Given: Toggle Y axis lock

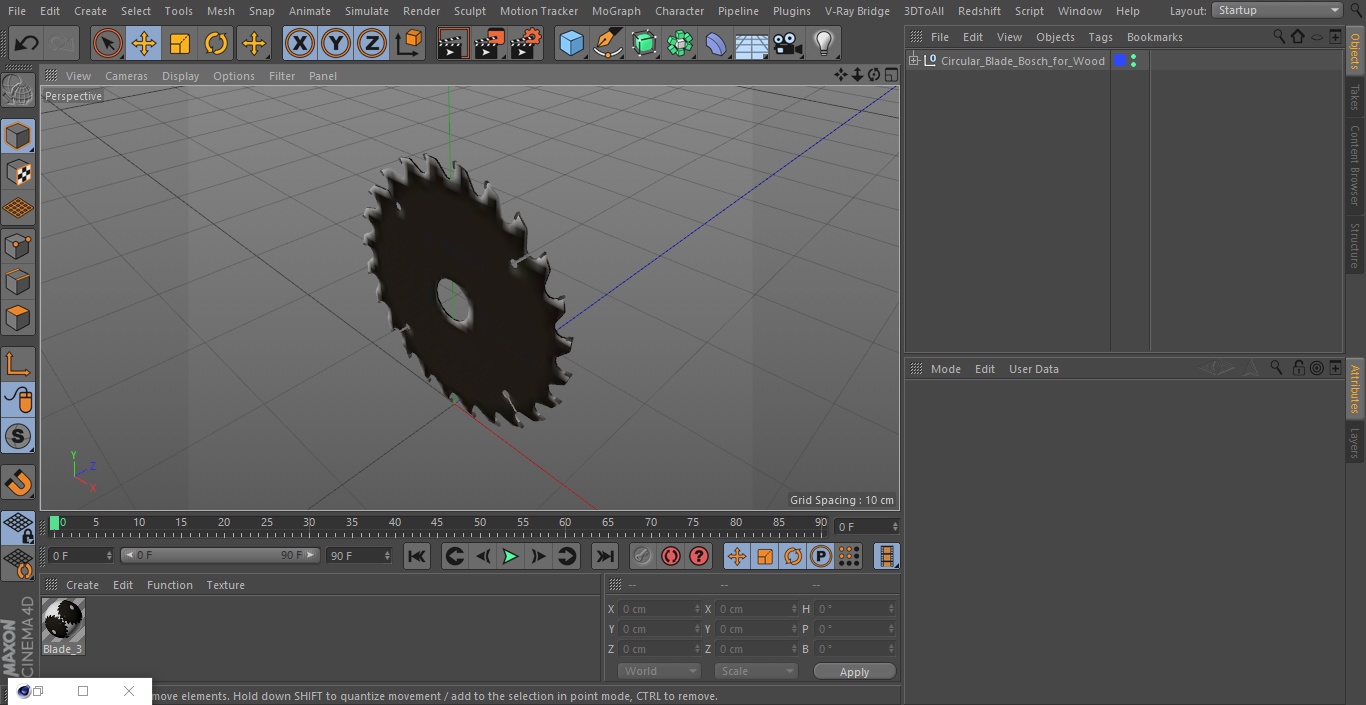Looking at the screenshot, I should (x=336, y=44).
